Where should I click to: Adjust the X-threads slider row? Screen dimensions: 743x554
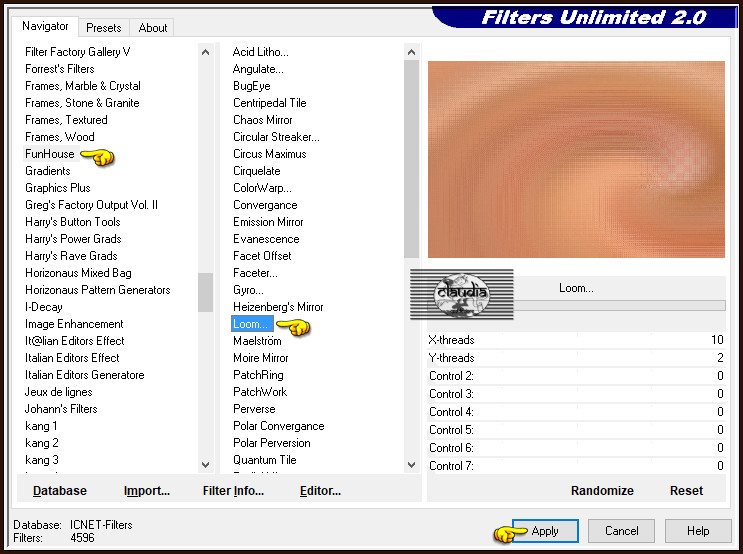point(576,340)
